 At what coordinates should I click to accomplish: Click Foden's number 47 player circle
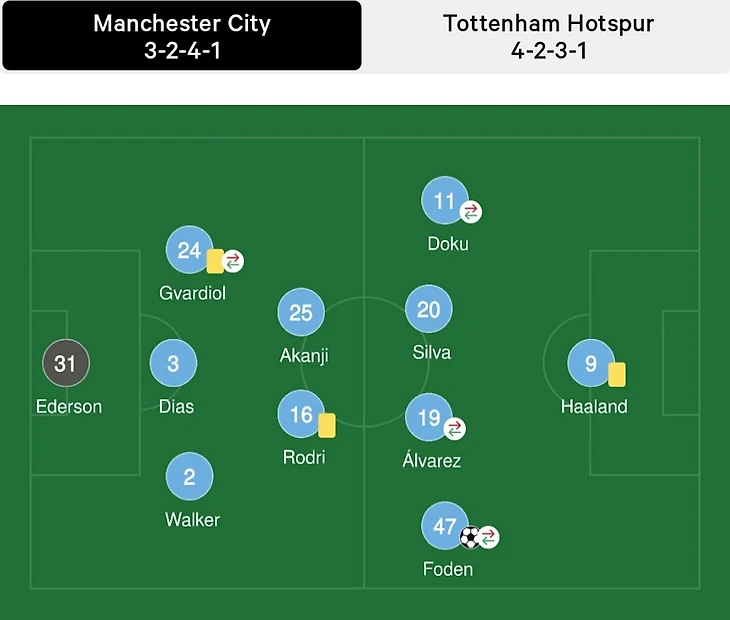pos(445,526)
